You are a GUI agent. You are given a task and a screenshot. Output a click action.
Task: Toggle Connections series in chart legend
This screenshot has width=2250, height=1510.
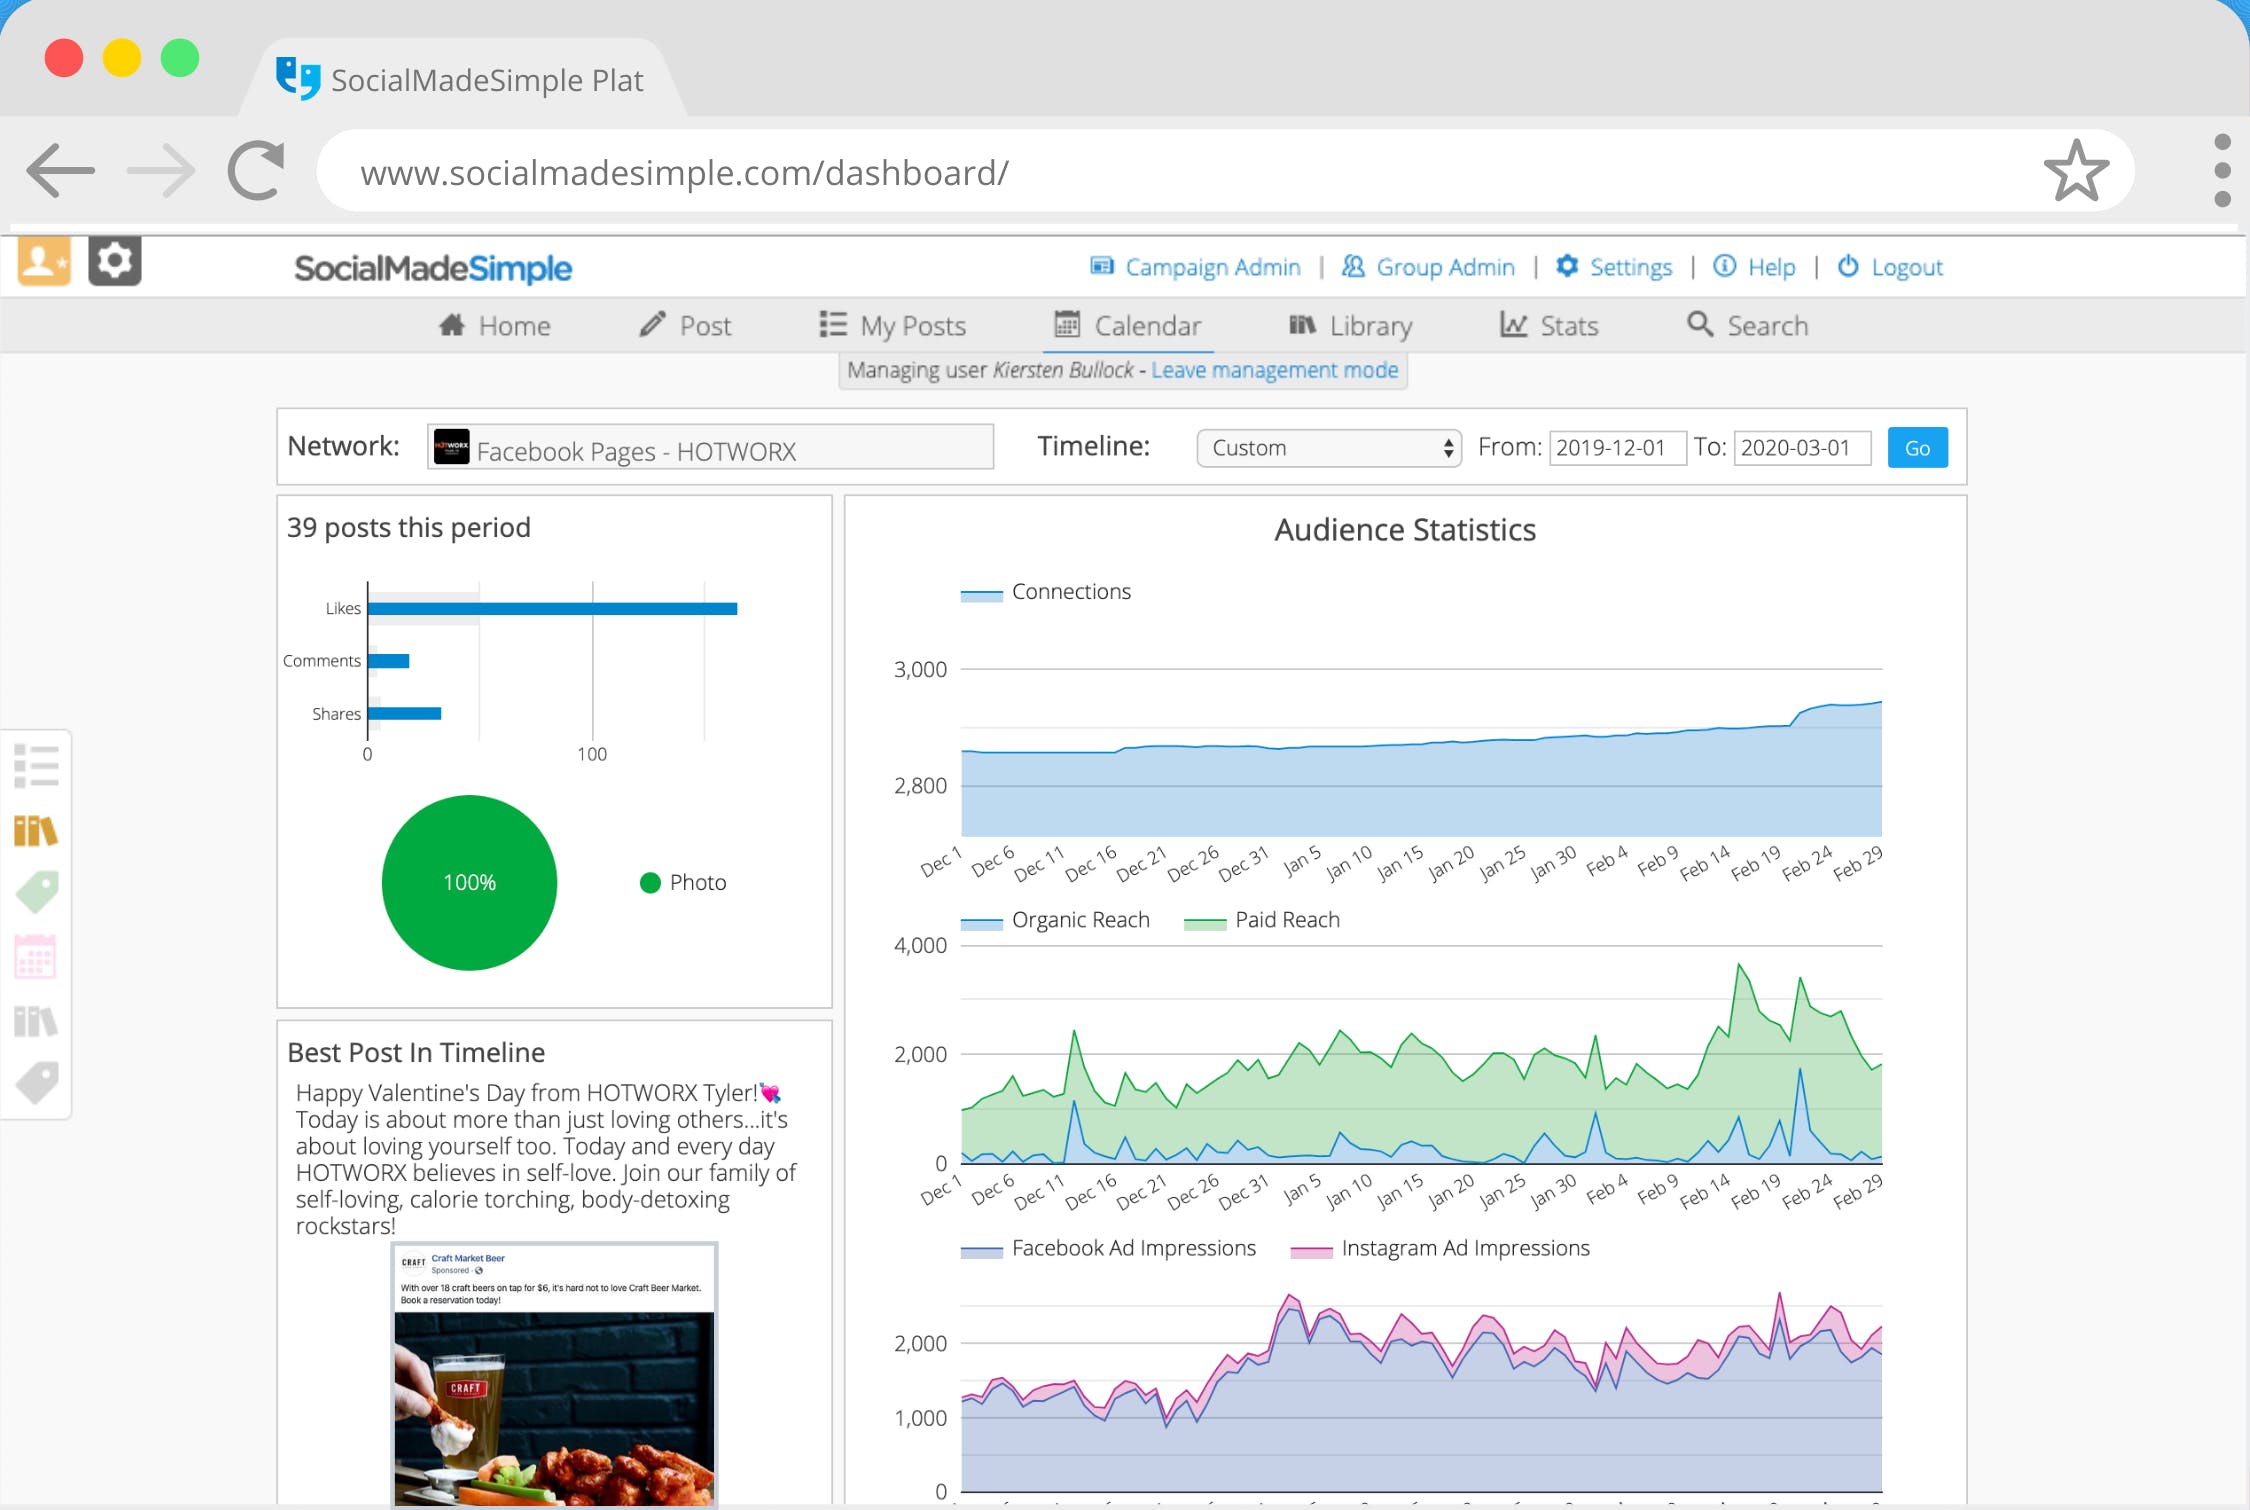1069,592
